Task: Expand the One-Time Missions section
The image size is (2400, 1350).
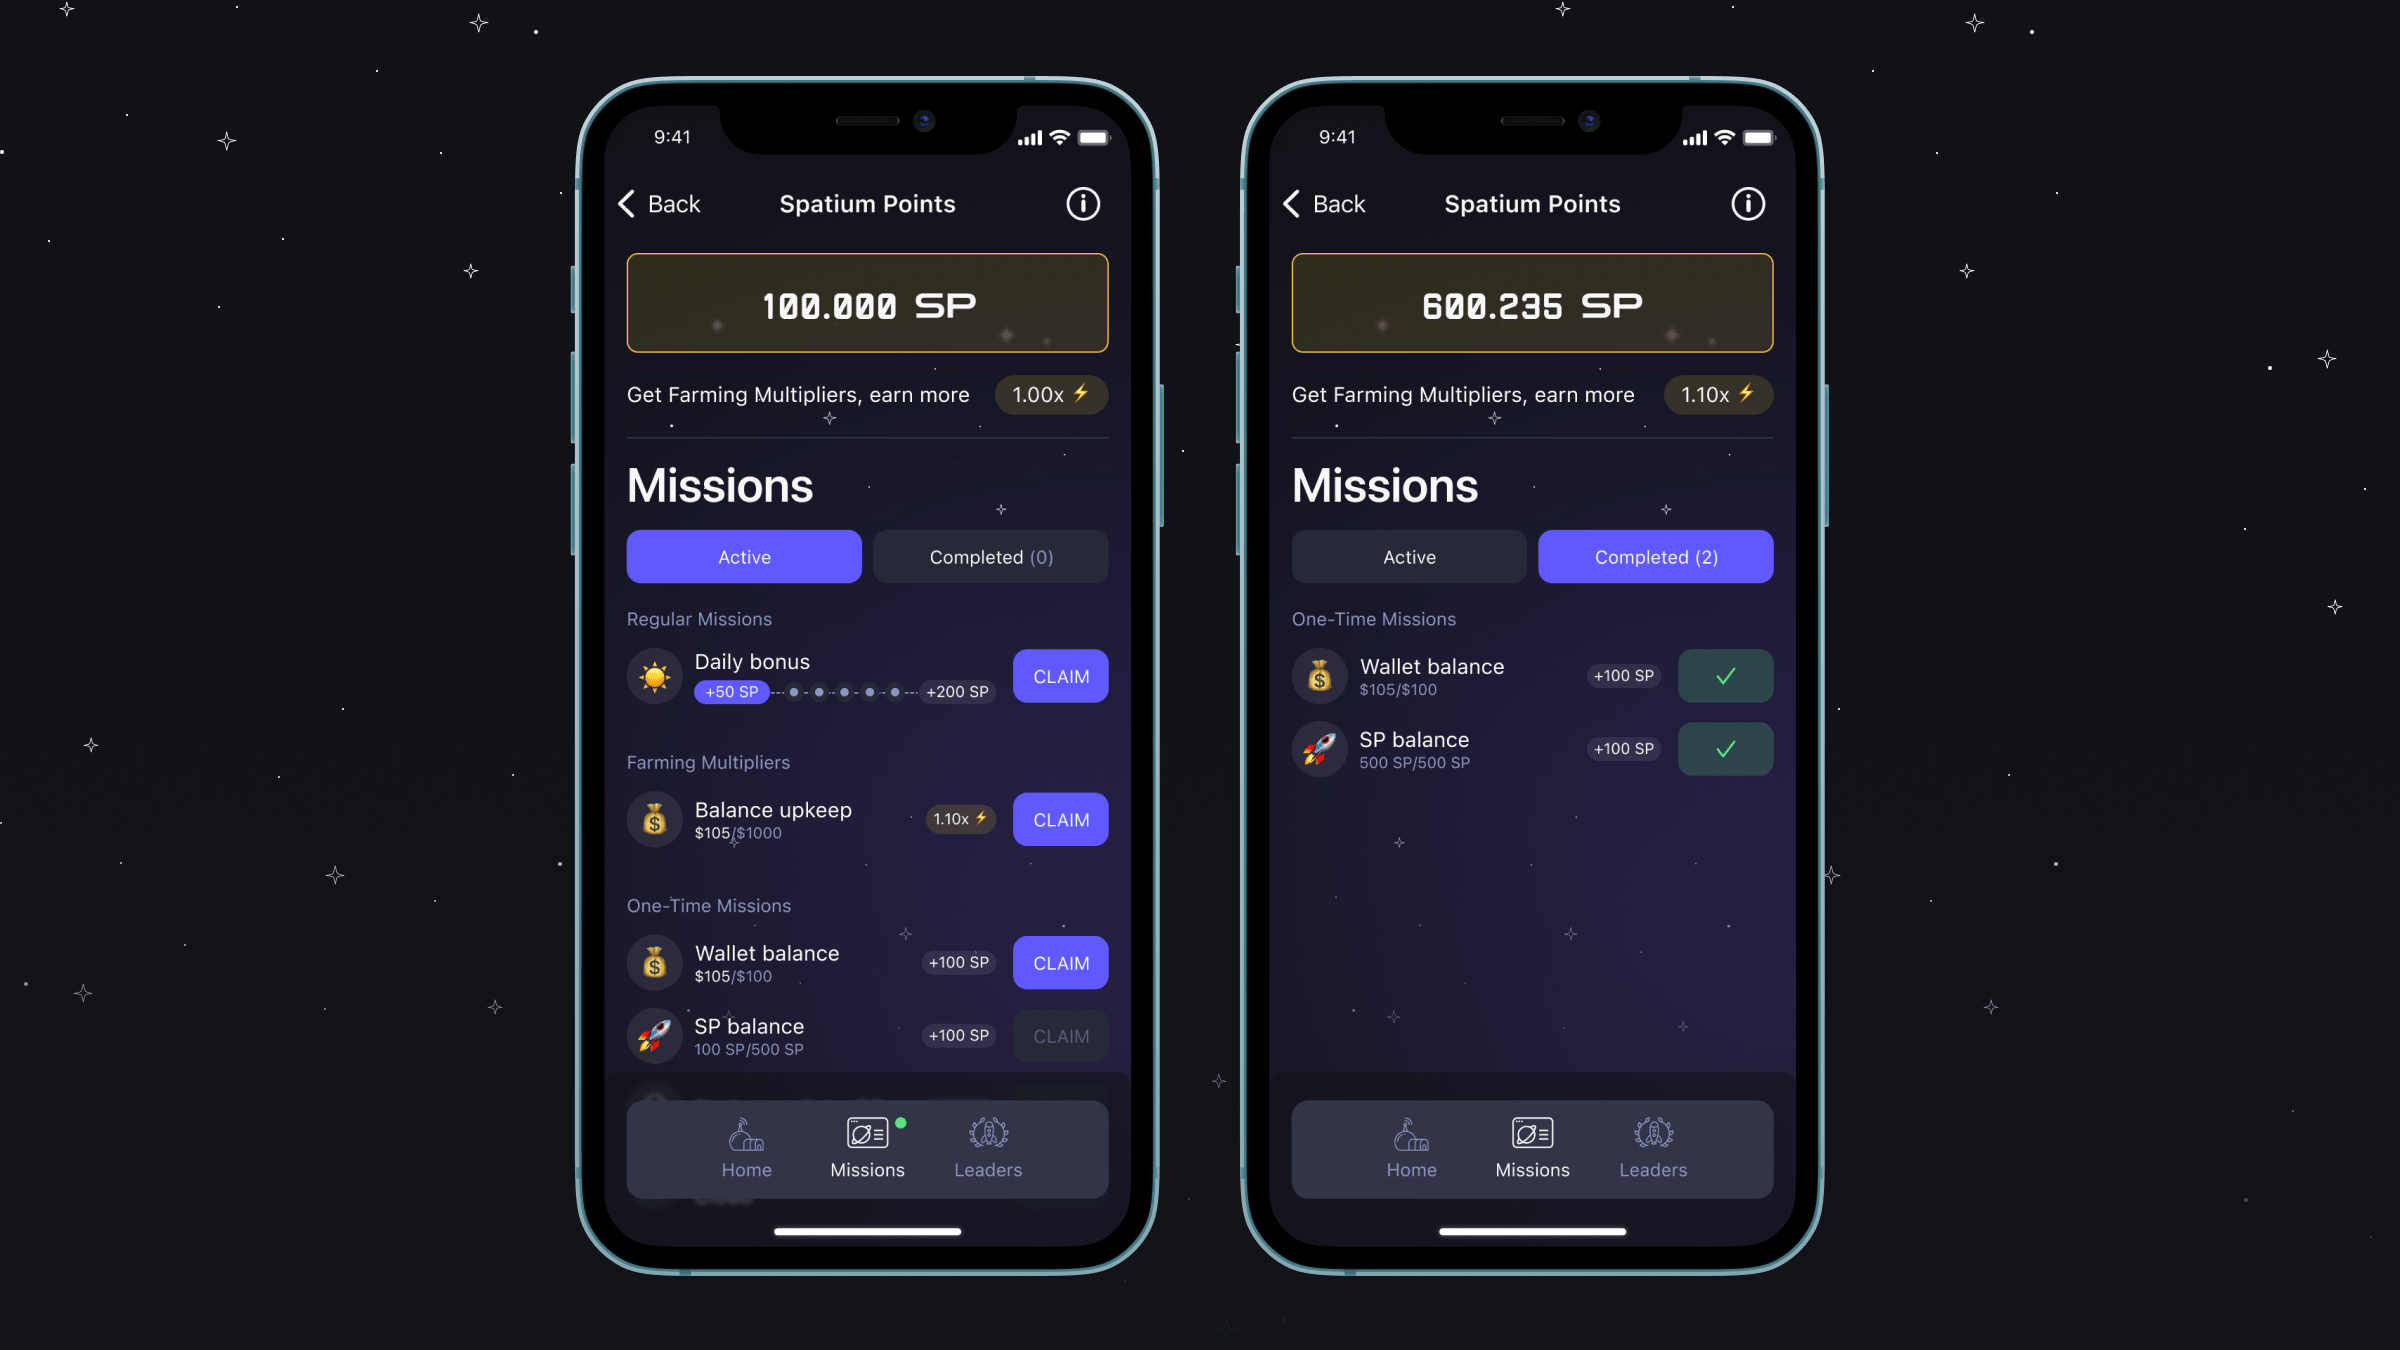Action: point(707,905)
